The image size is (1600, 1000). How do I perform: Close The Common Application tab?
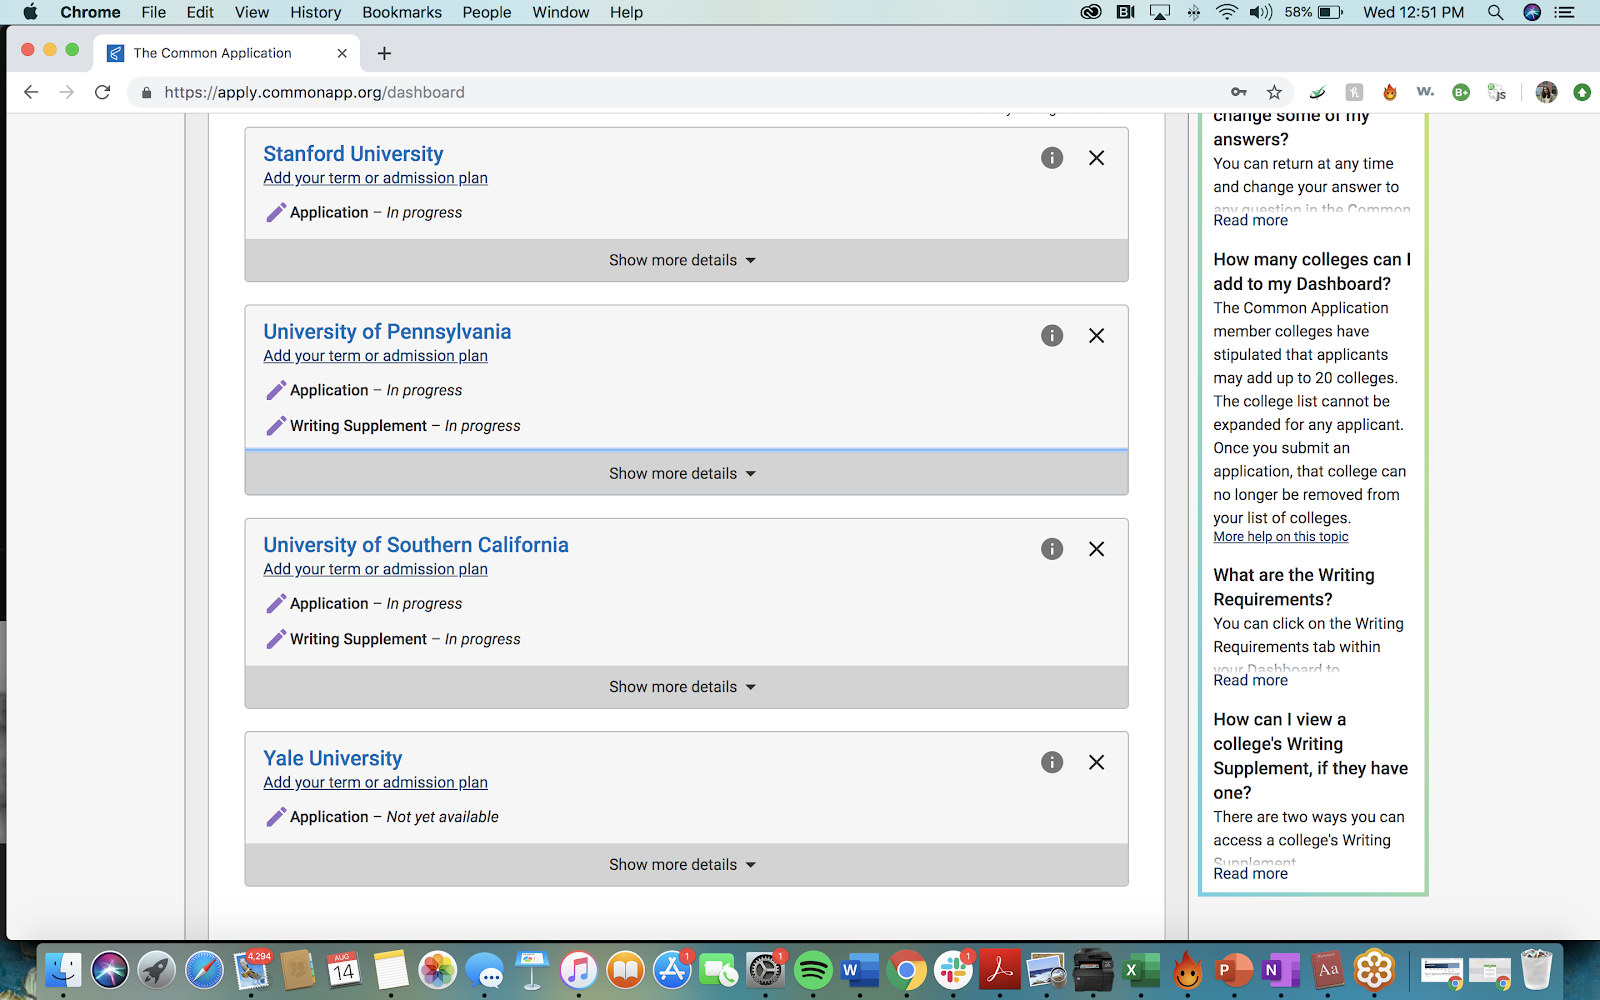[x=342, y=53]
